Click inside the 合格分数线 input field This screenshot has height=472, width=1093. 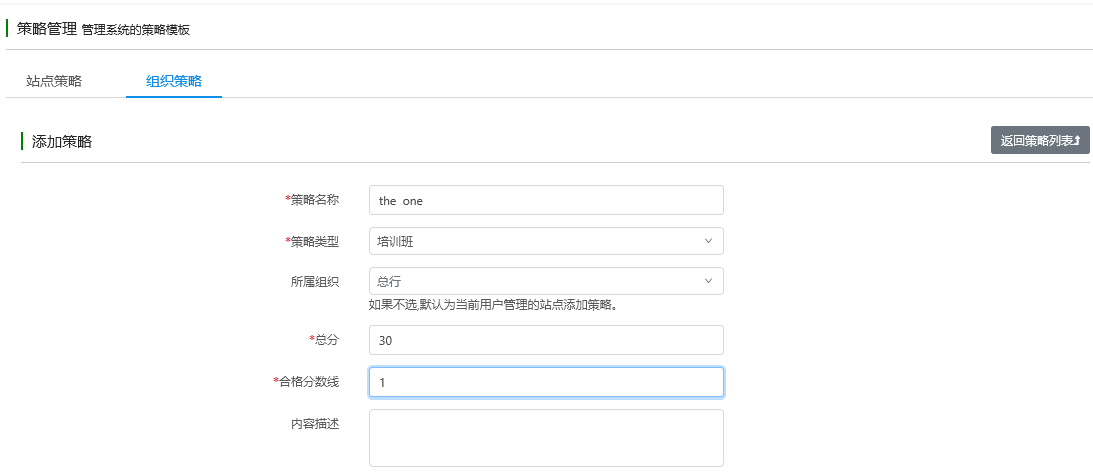tap(546, 382)
